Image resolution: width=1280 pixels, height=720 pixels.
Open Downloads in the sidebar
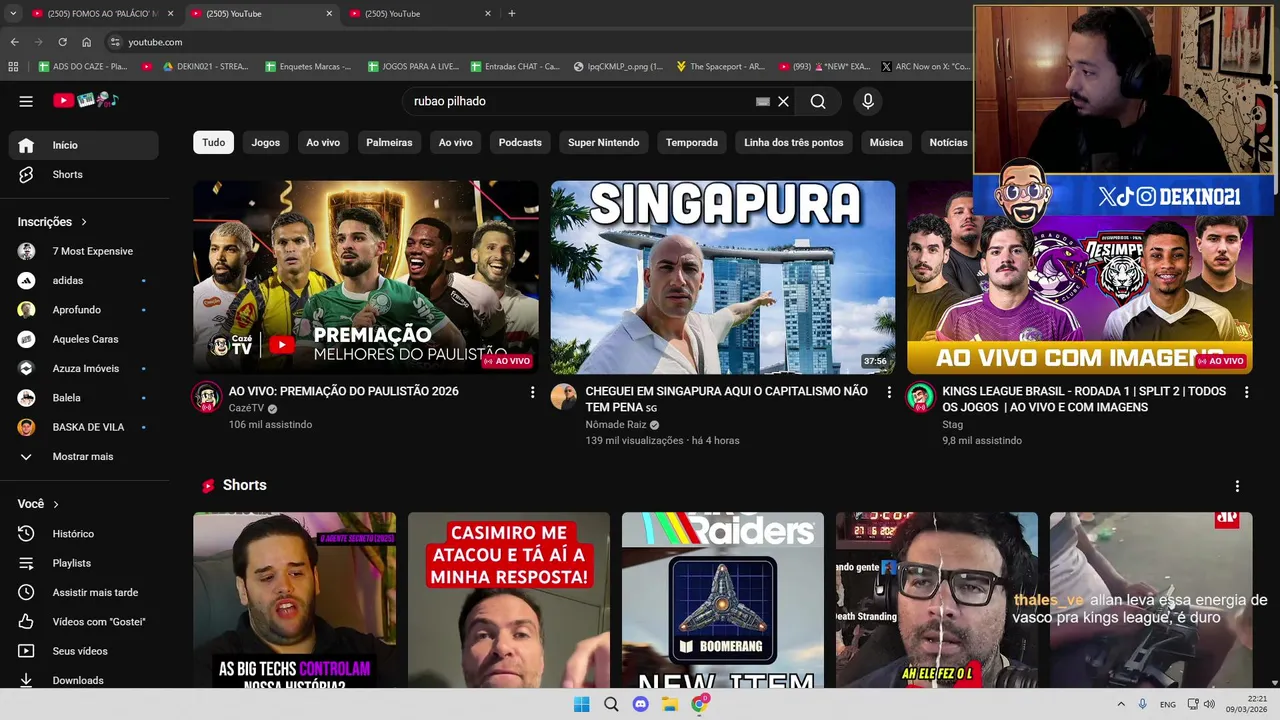pyautogui.click(x=84, y=680)
